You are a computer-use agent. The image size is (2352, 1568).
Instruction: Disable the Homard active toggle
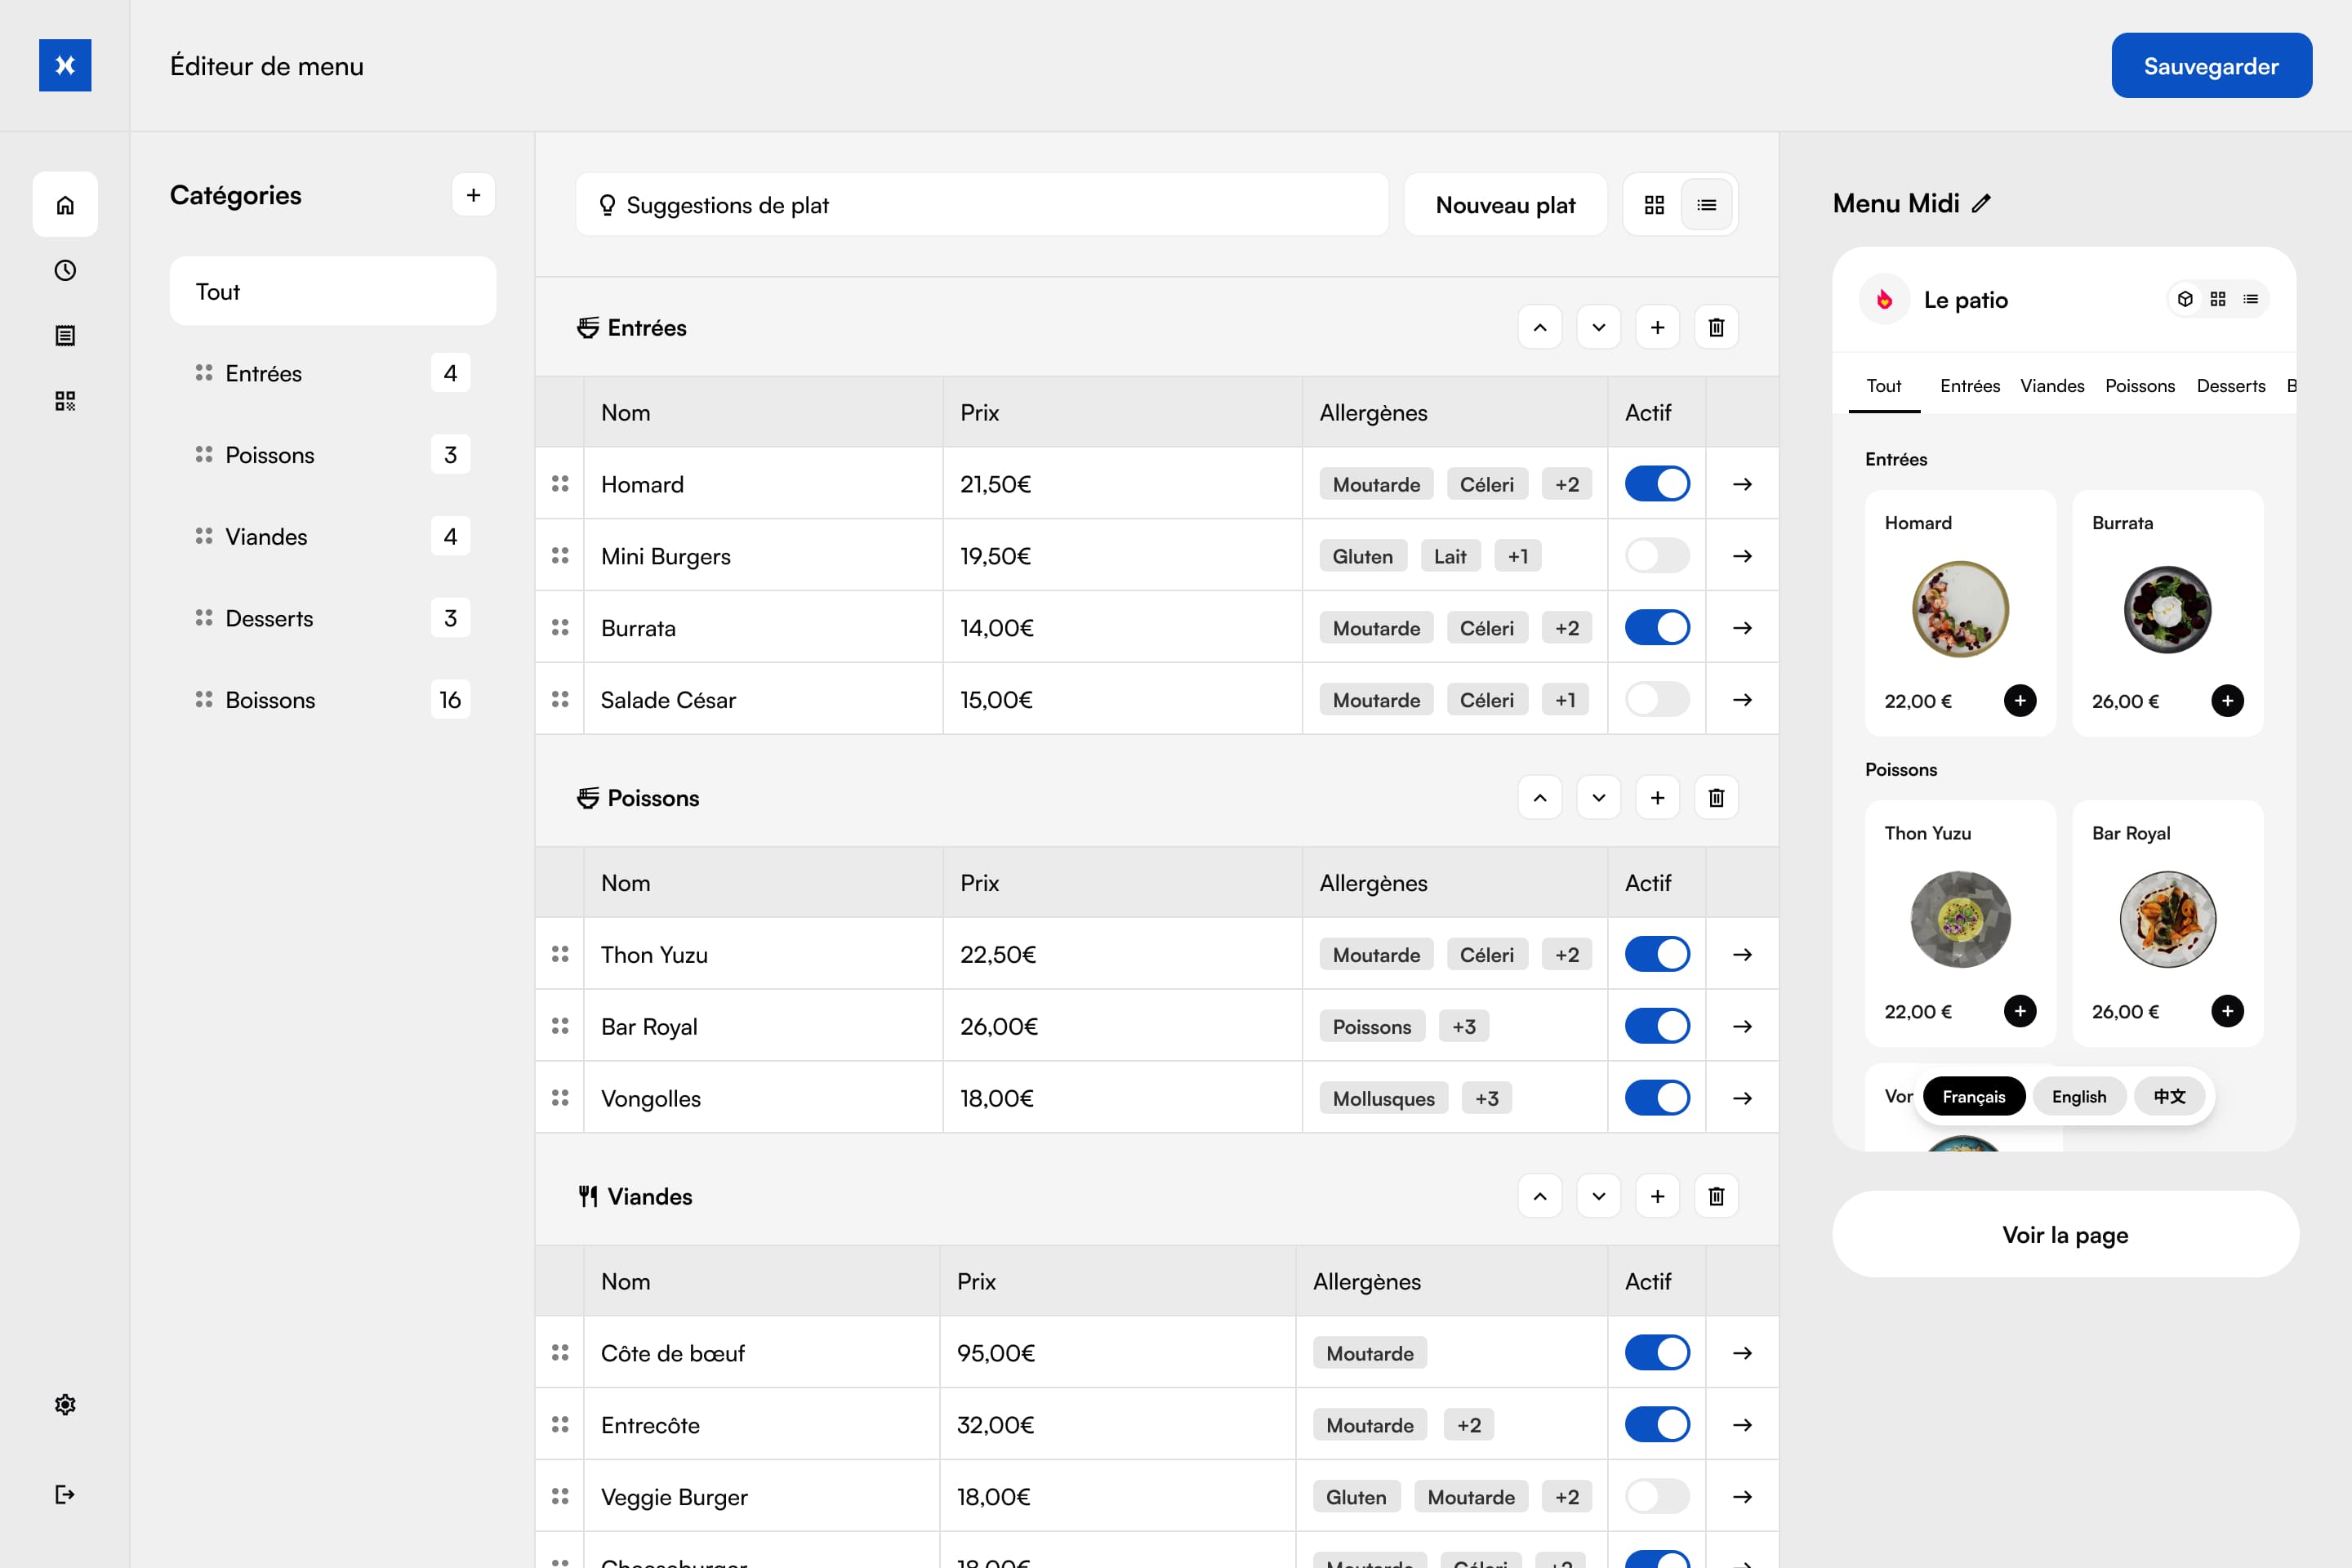point(1656,484)
